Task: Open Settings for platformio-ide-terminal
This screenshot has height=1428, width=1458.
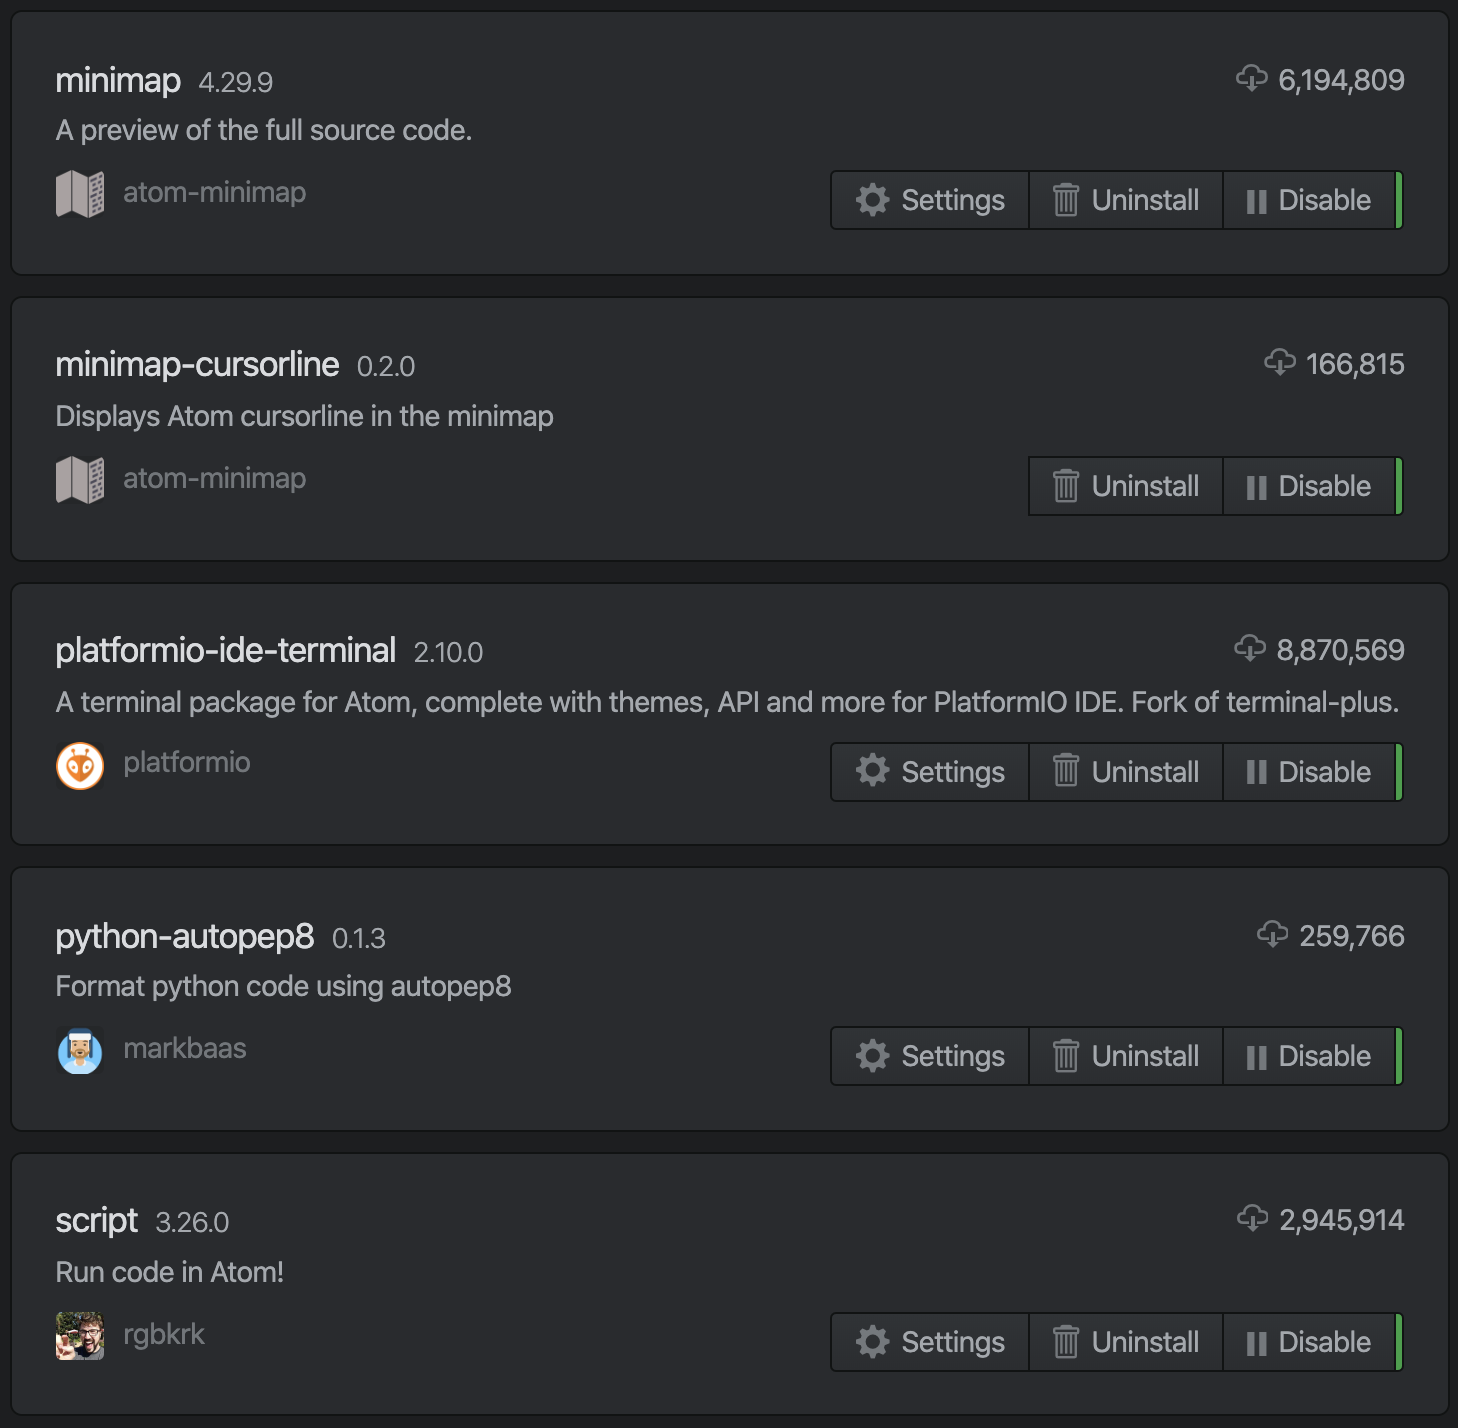Action: tap(929, 771)
